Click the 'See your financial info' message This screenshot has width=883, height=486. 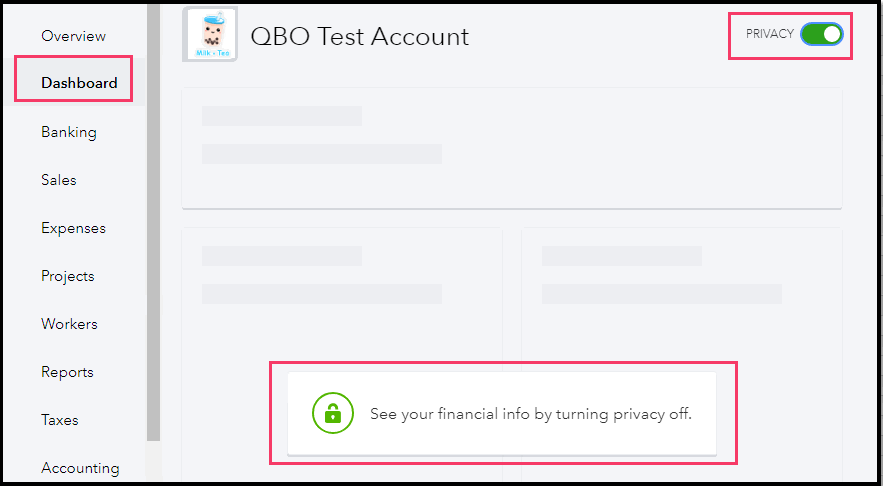(530, 413)
